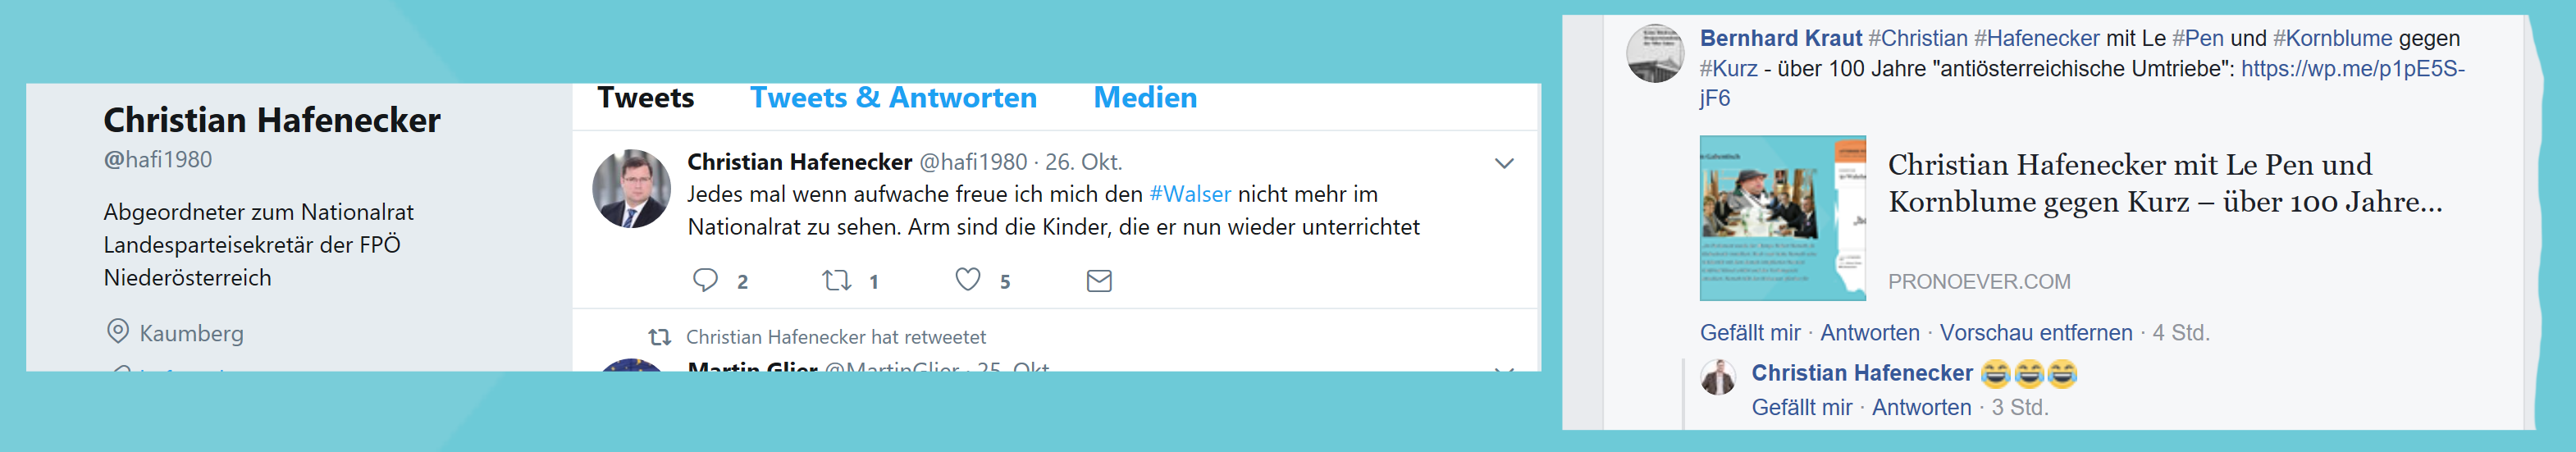Click the #Walser hashtag
Viewport: 2576px width, 452px height.
pos(1189,194)
